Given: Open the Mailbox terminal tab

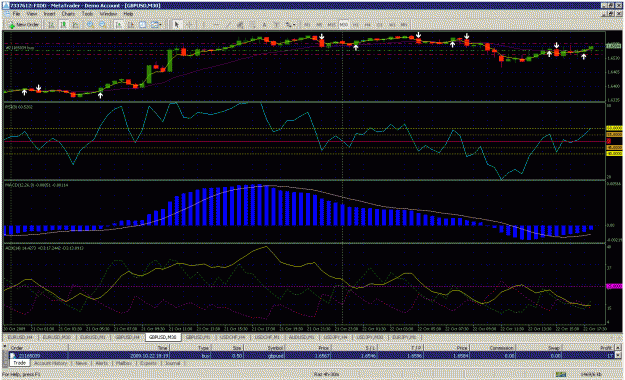Looking at the screenshot, I should click(124, 363).
